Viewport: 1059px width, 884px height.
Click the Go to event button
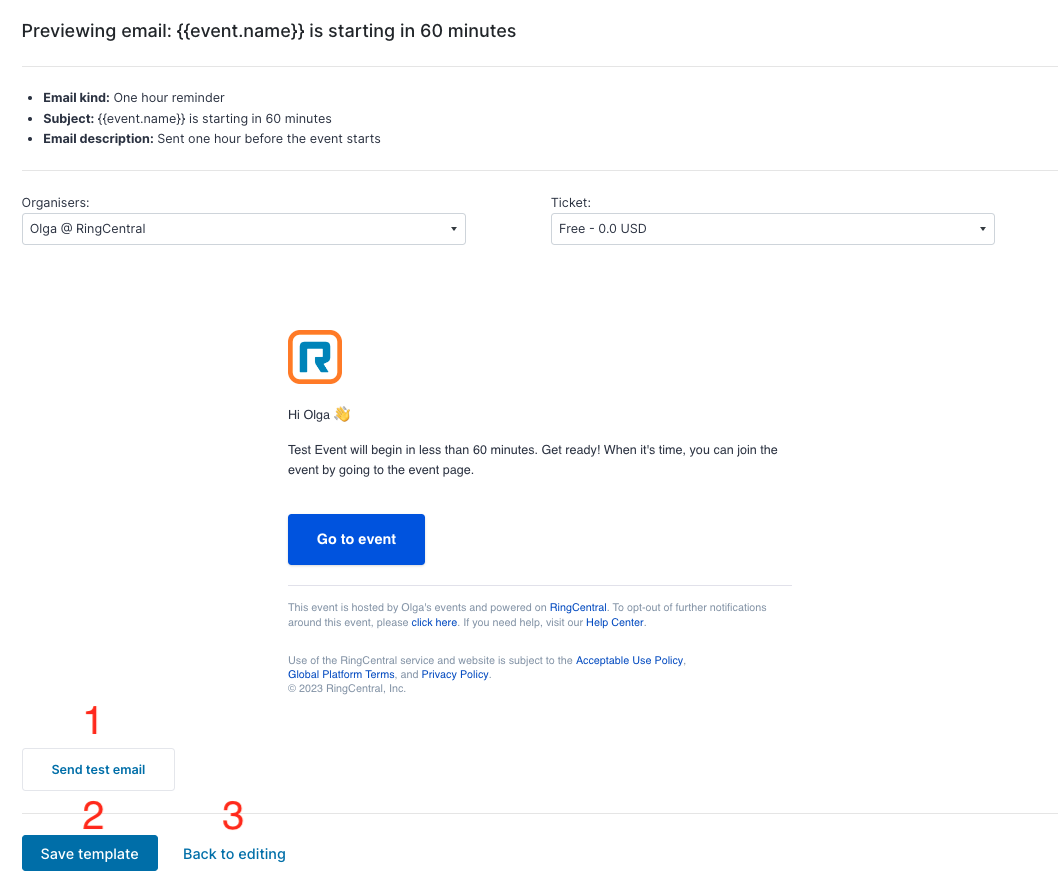pos(357,539)
